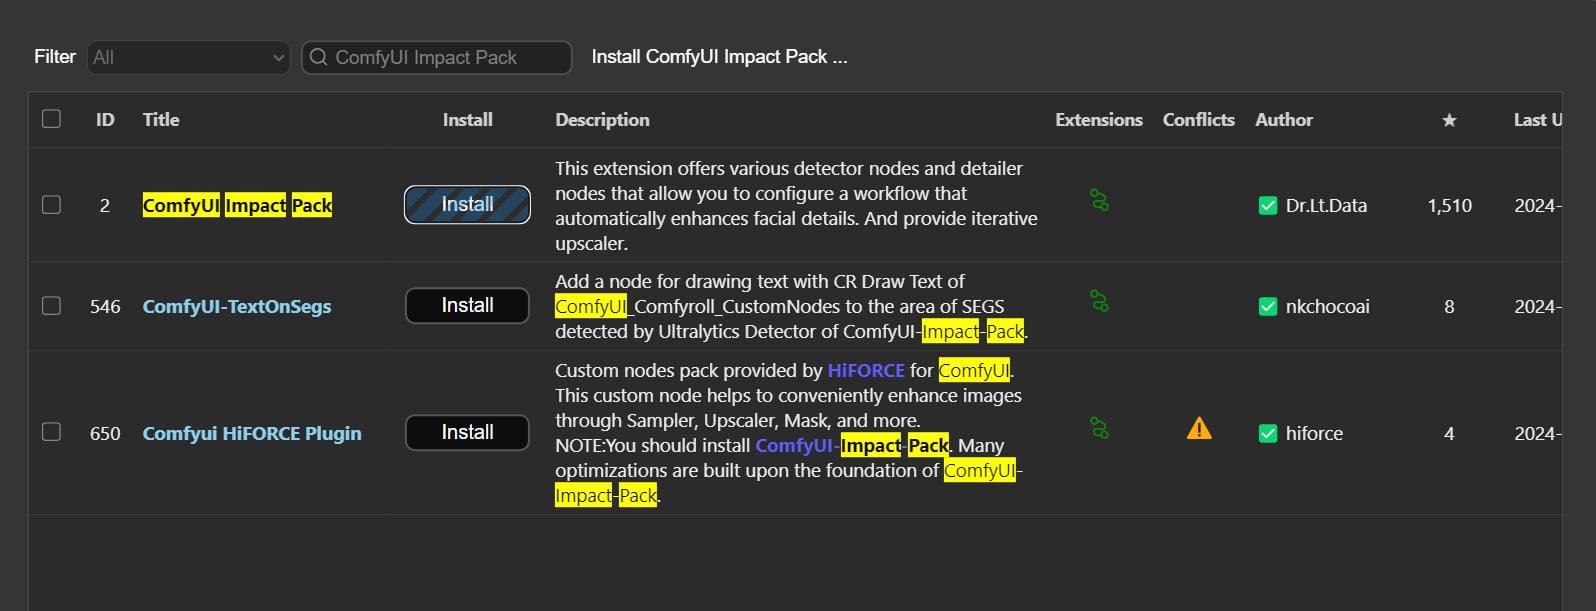Sort by the star column header
The height and width of the screenshot is (611, 1596).
tap(1449, 120)
